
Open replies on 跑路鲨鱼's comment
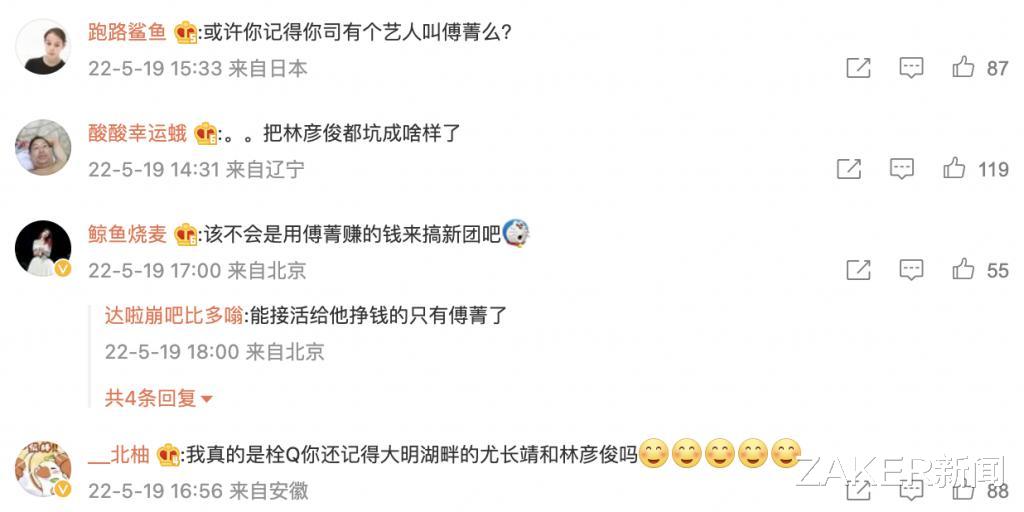(910, 68)
